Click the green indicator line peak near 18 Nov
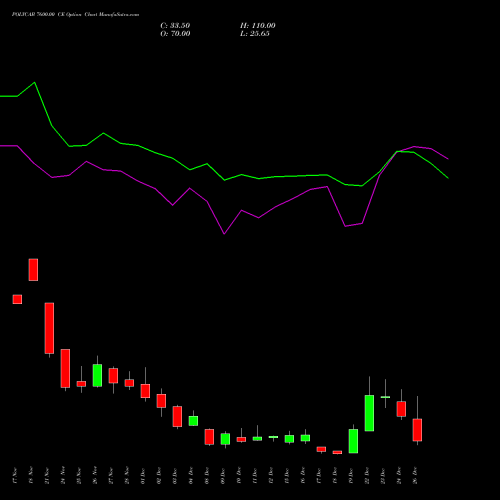Image resolution: width=500 pixels, height=500 pixels. pos(35,82)
